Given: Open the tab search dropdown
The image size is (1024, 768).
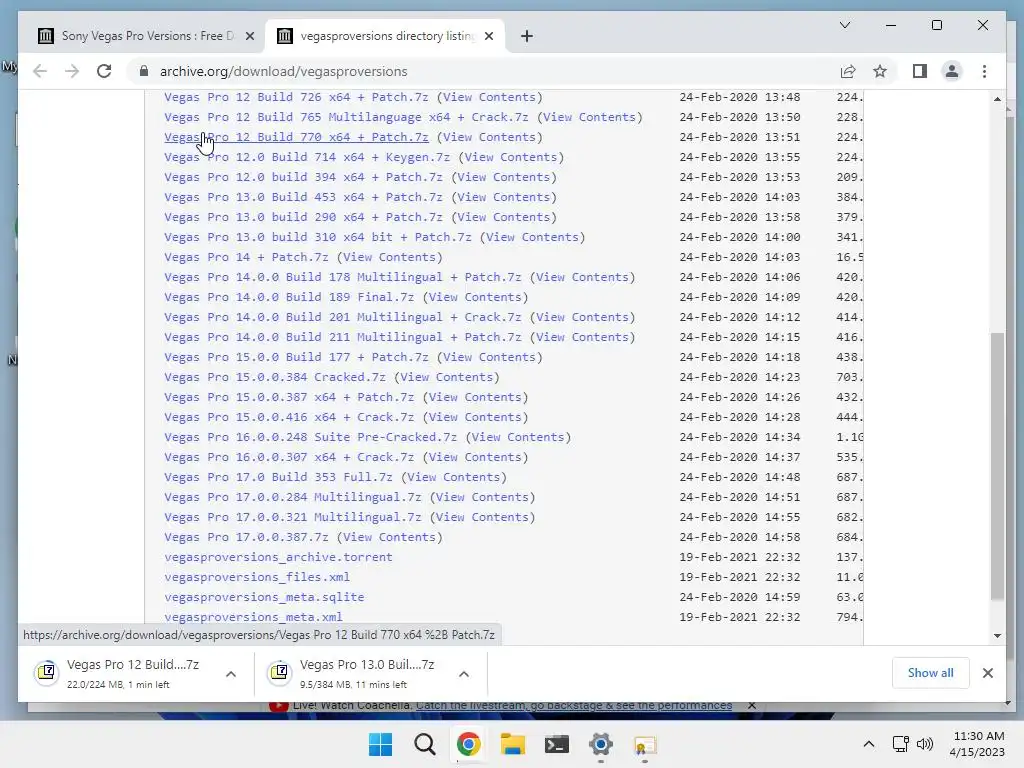Looking at the screenshot, I should [x=844, y=25].
